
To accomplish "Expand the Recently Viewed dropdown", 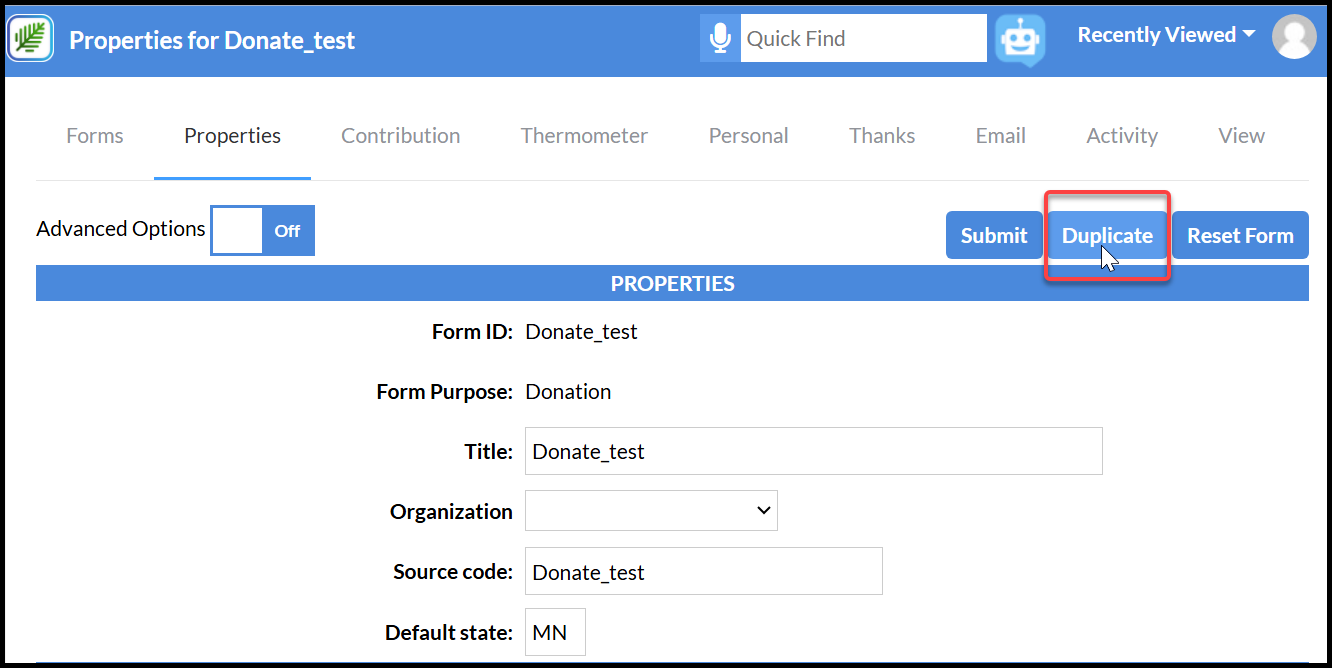I will click(x=1166, y=35).
